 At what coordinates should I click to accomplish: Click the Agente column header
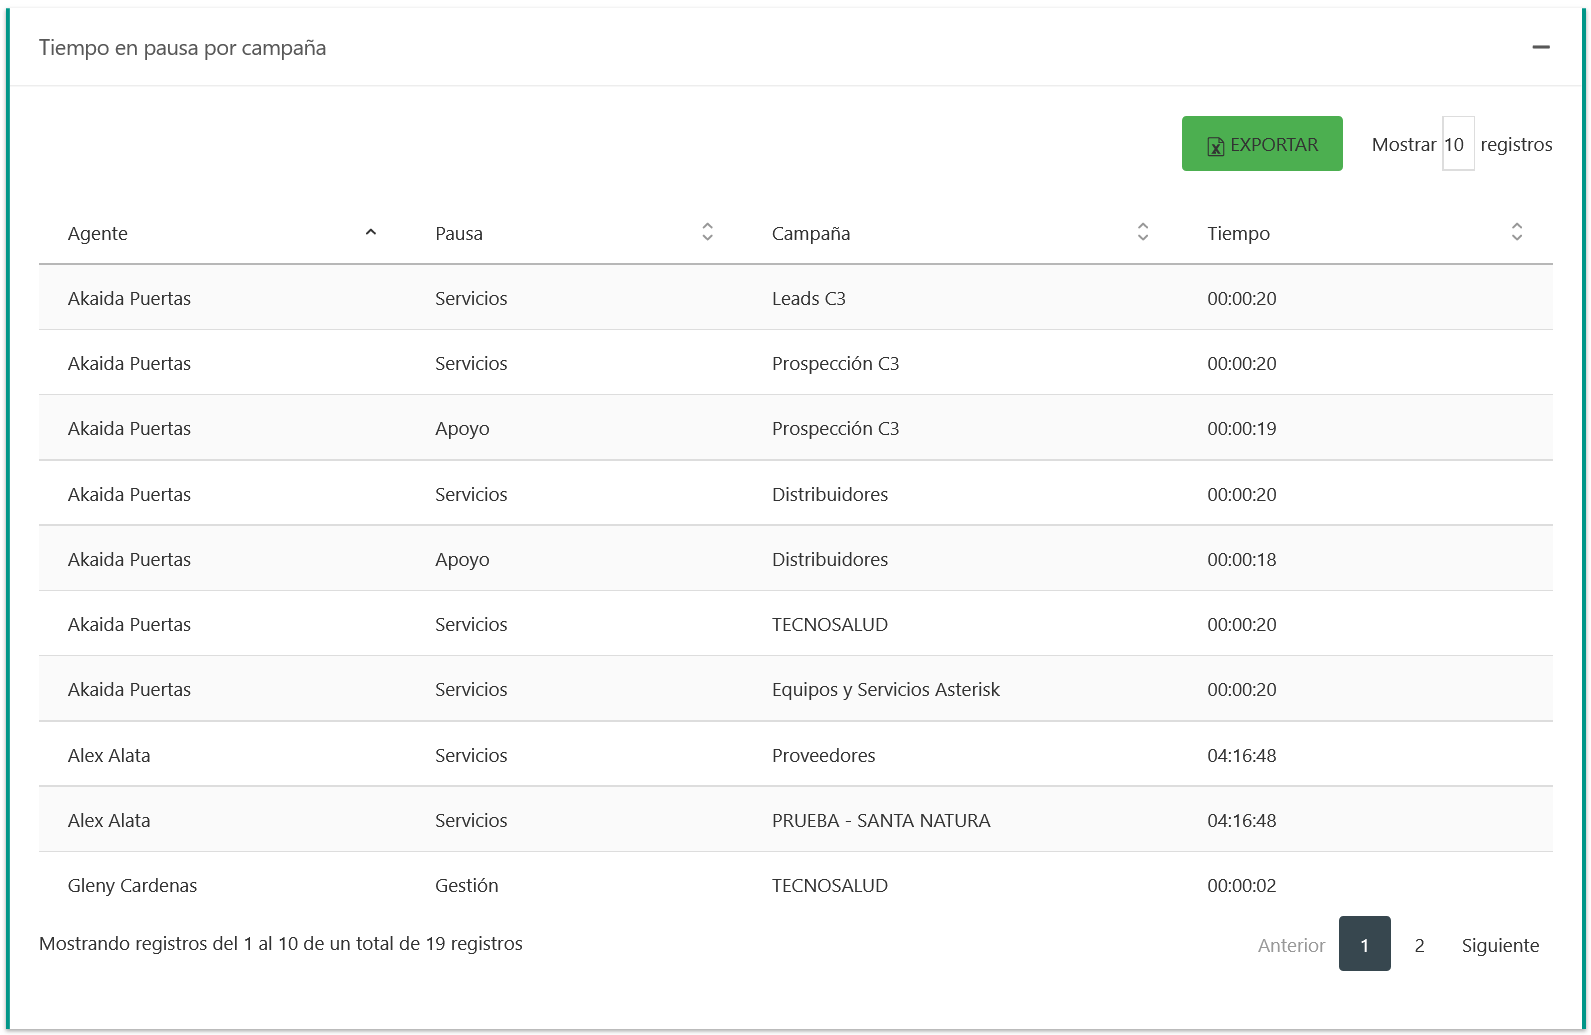click(98, 233)
